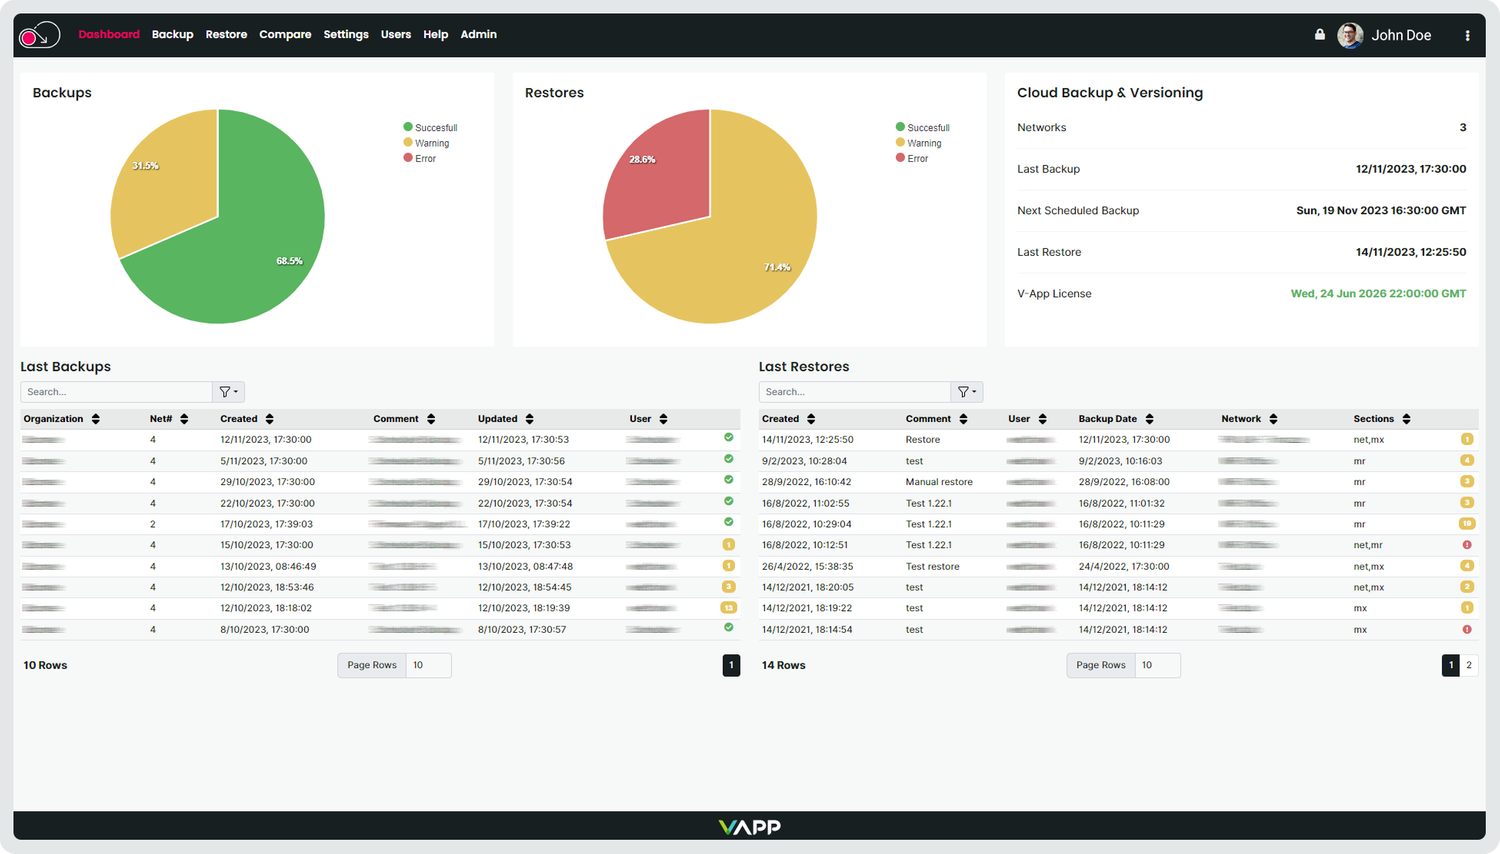1500x854 pixels.
Task: Switch to the Backup menu item
Action: tap(172, 34)
